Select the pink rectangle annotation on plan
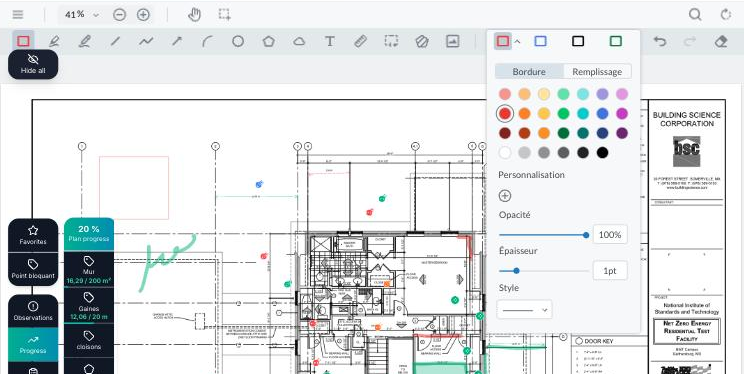744x374 pixels. point(134,188)
